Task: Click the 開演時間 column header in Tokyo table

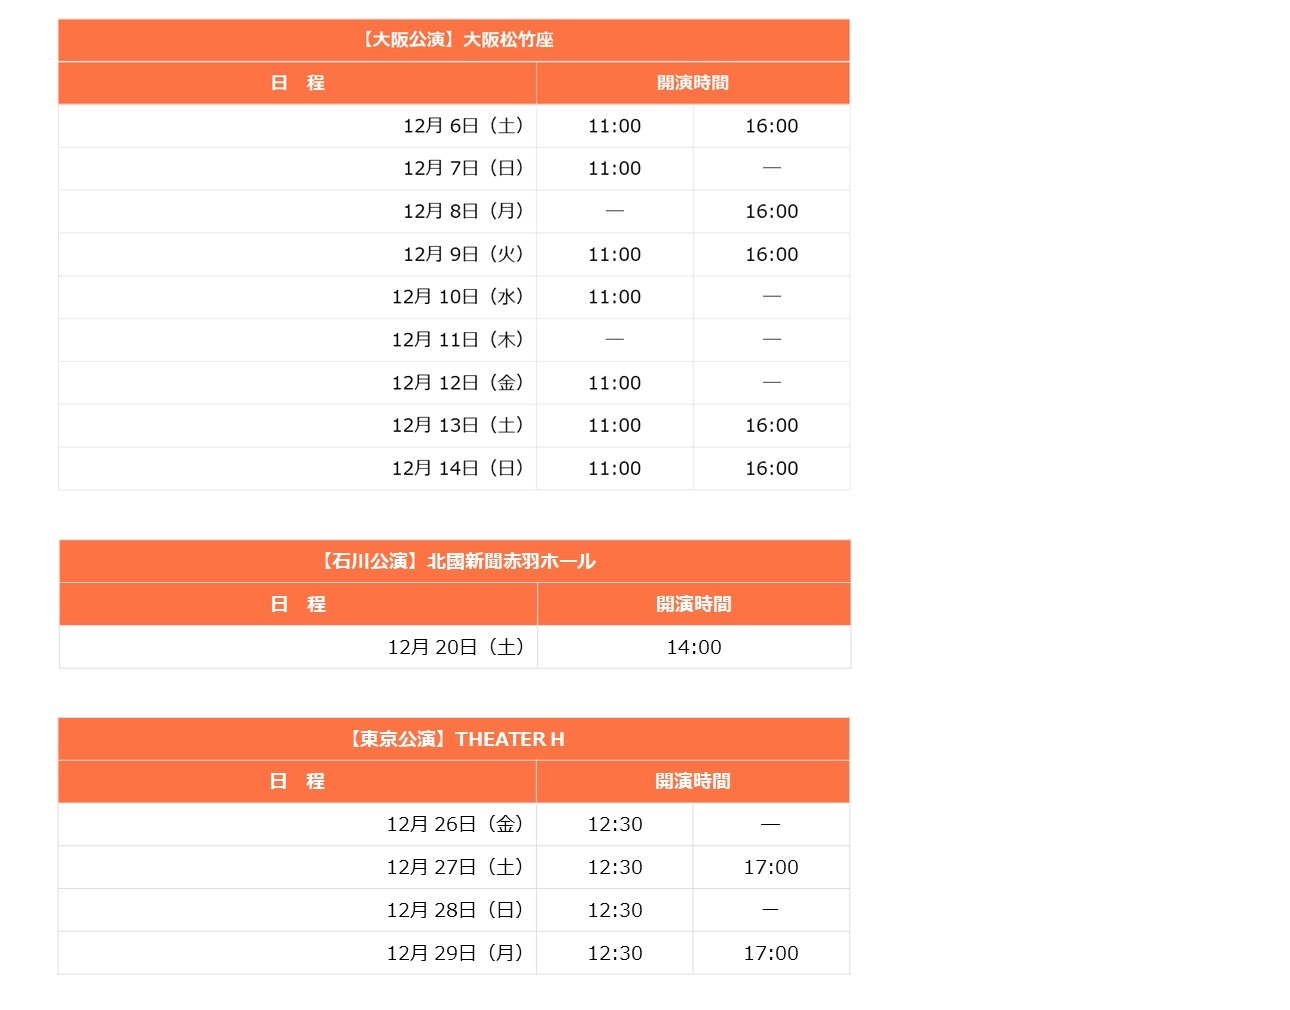Action: click(x=693, y=782)
